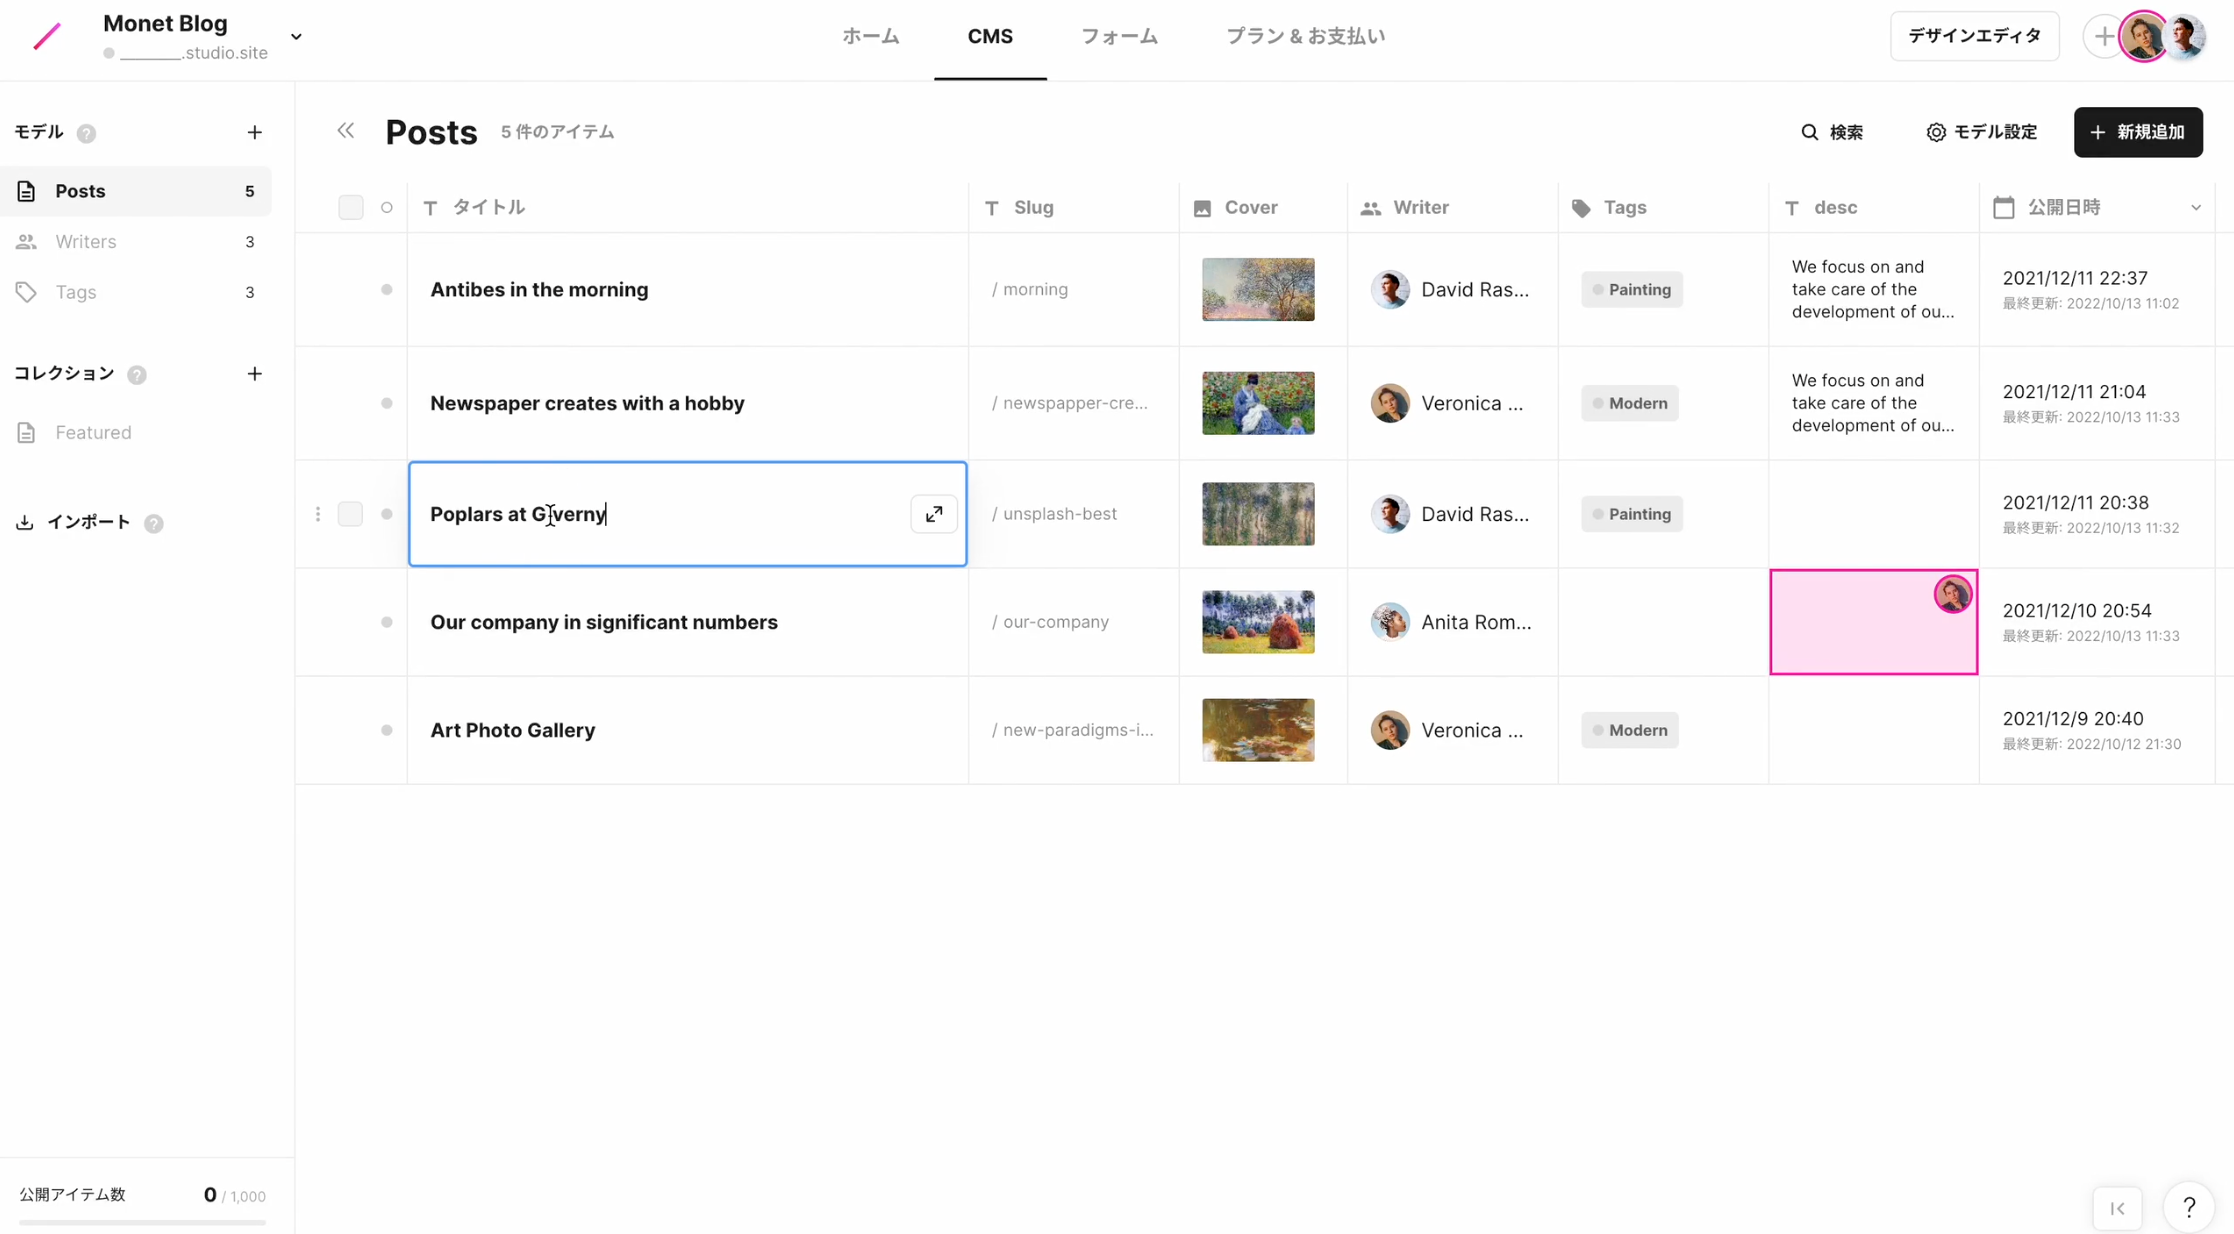Screen dimensions: 2234x1234
Task: Toggle the select-all checkbox in header
Action: tap(351, 207)
